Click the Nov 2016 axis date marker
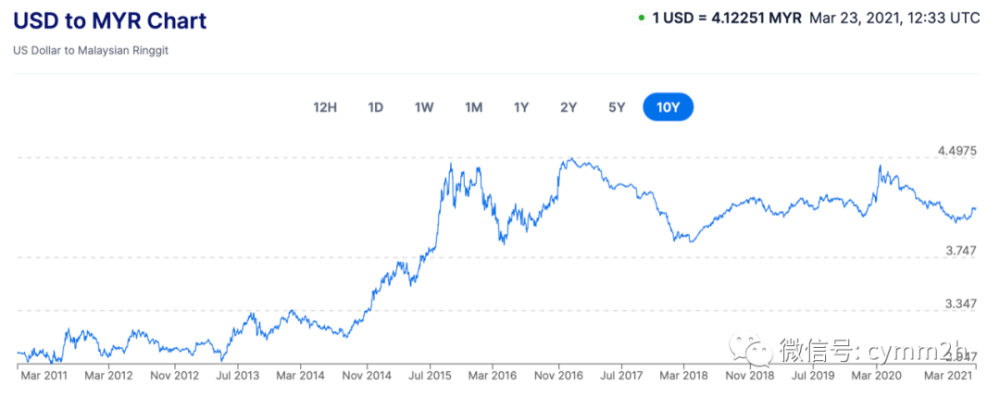1000x397 pixels. point(559,375)
